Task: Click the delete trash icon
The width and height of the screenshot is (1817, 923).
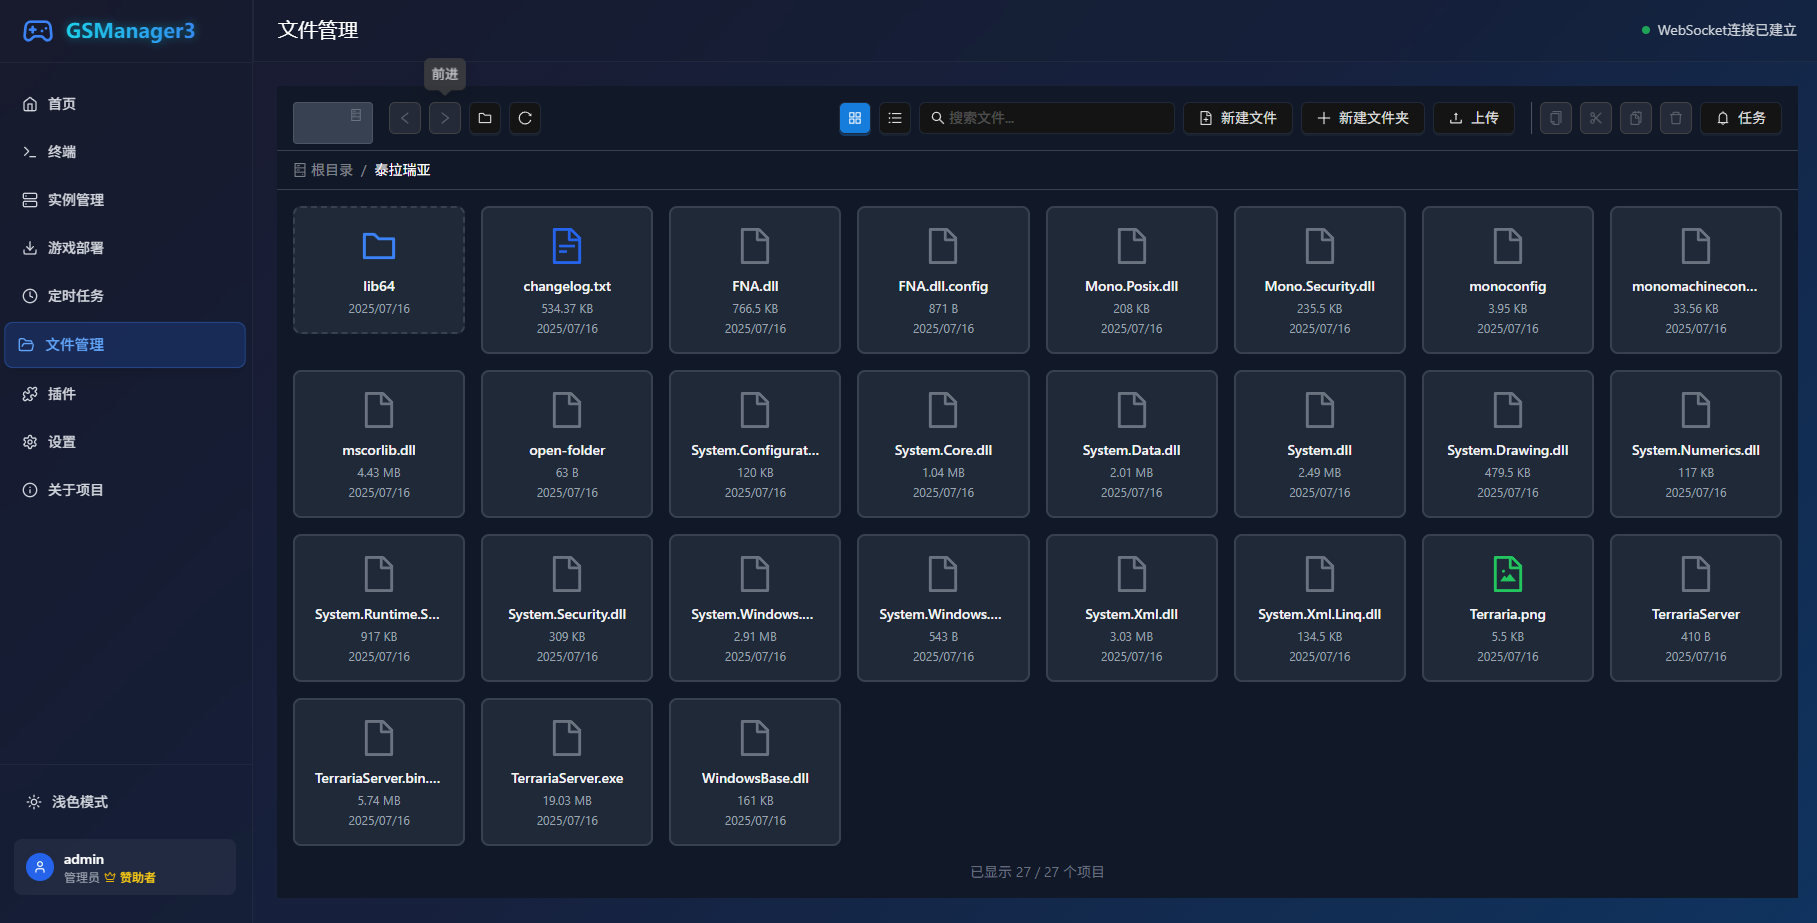Action: 1676,118
